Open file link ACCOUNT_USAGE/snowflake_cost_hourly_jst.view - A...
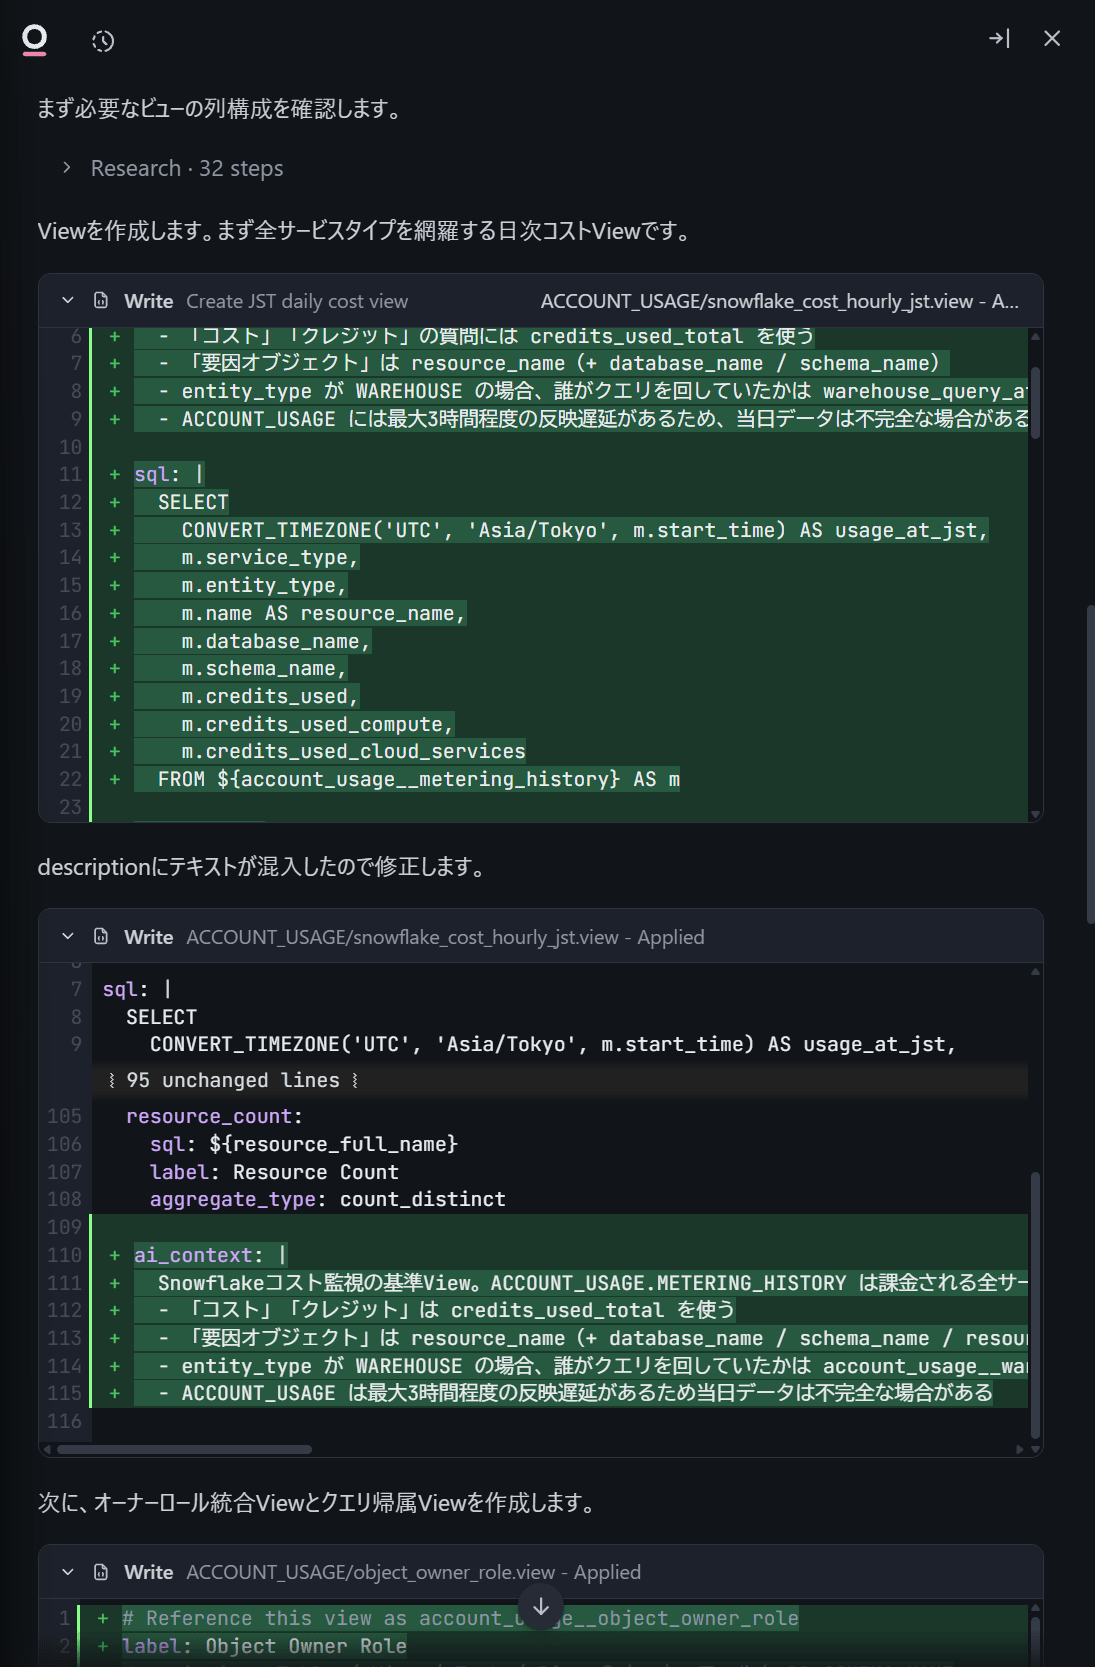The height and width of the screenshot is (1667, 1095). (780, 301)
